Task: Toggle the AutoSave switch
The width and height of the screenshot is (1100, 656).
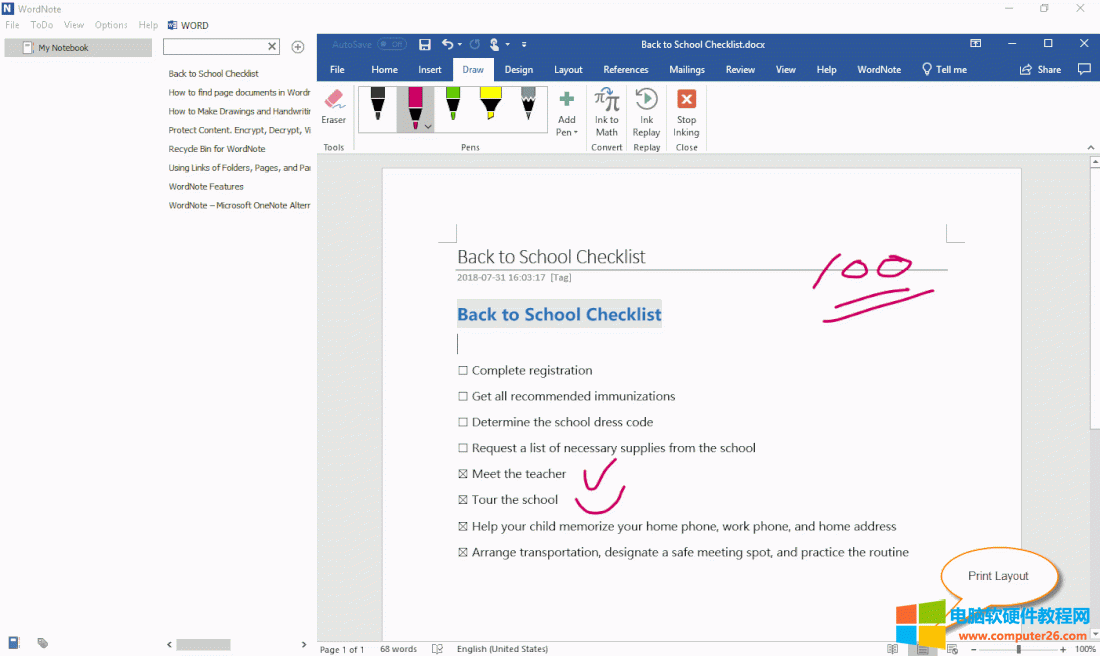Action: [392, 44]
